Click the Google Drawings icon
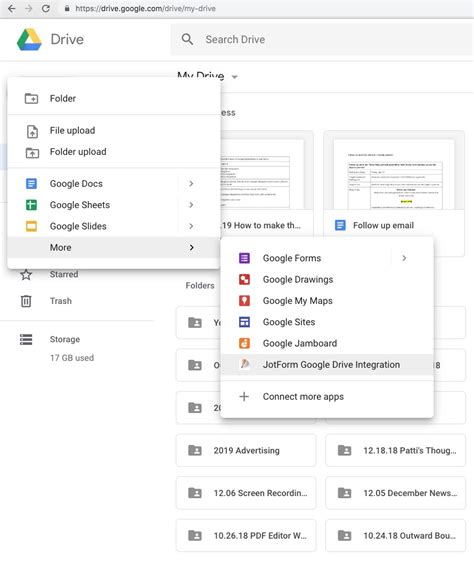The height and width of the screenshot is (561, 474). tap(244, 279)
